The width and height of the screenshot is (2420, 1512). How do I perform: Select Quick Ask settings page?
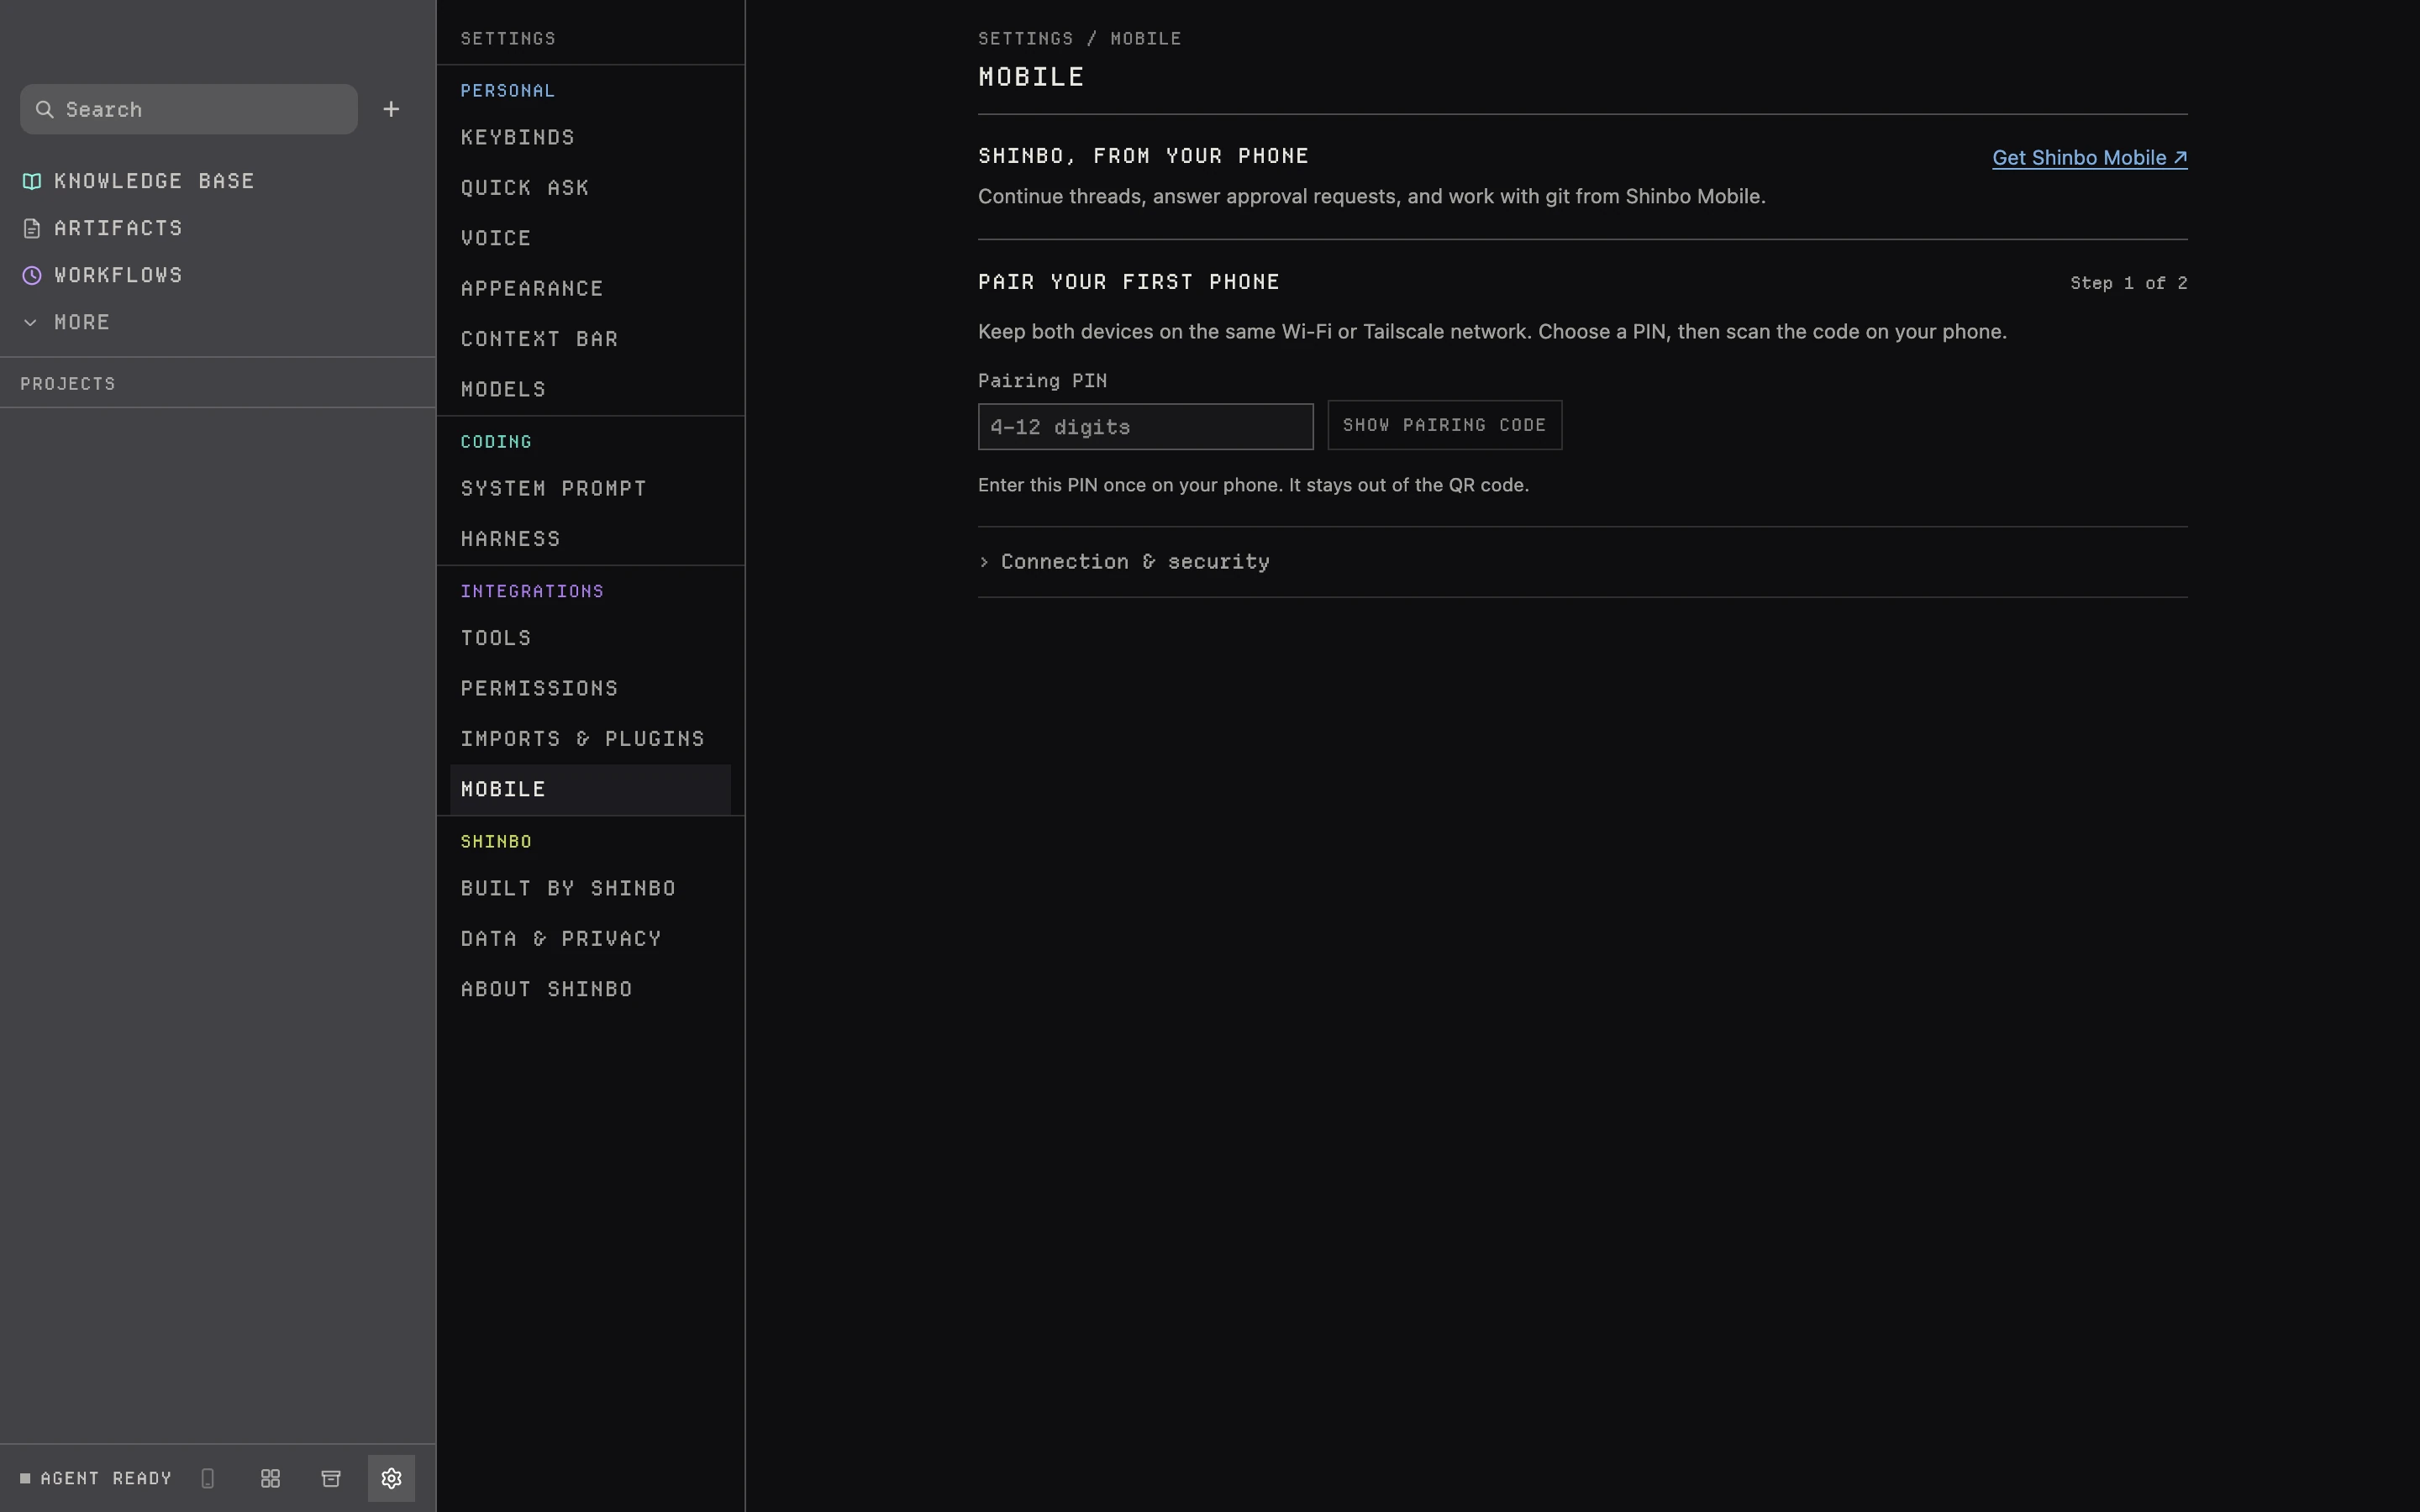coord(590,187)
